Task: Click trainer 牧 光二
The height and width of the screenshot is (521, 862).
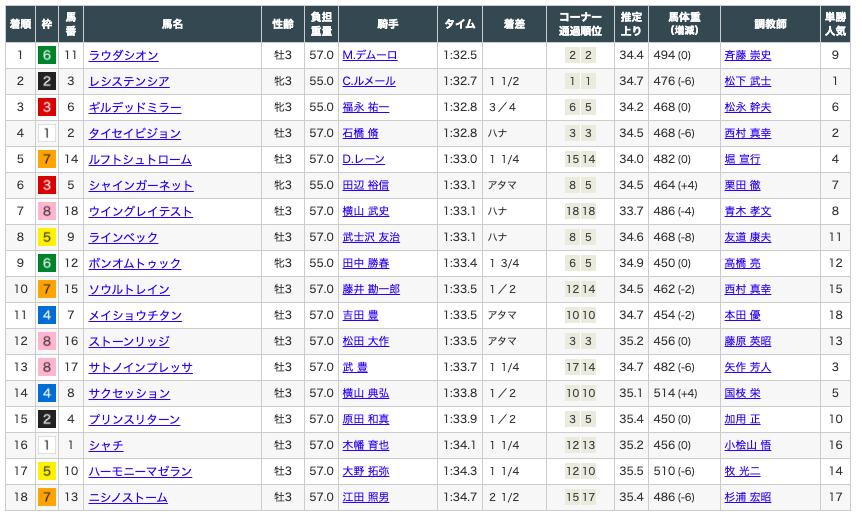Action: click(x=742, y=472)
